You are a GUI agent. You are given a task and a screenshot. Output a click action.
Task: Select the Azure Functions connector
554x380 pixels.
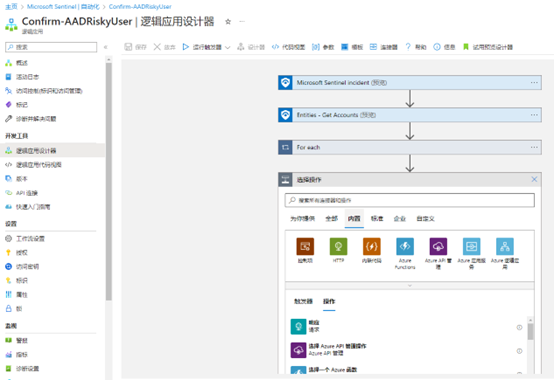(405, 247)
